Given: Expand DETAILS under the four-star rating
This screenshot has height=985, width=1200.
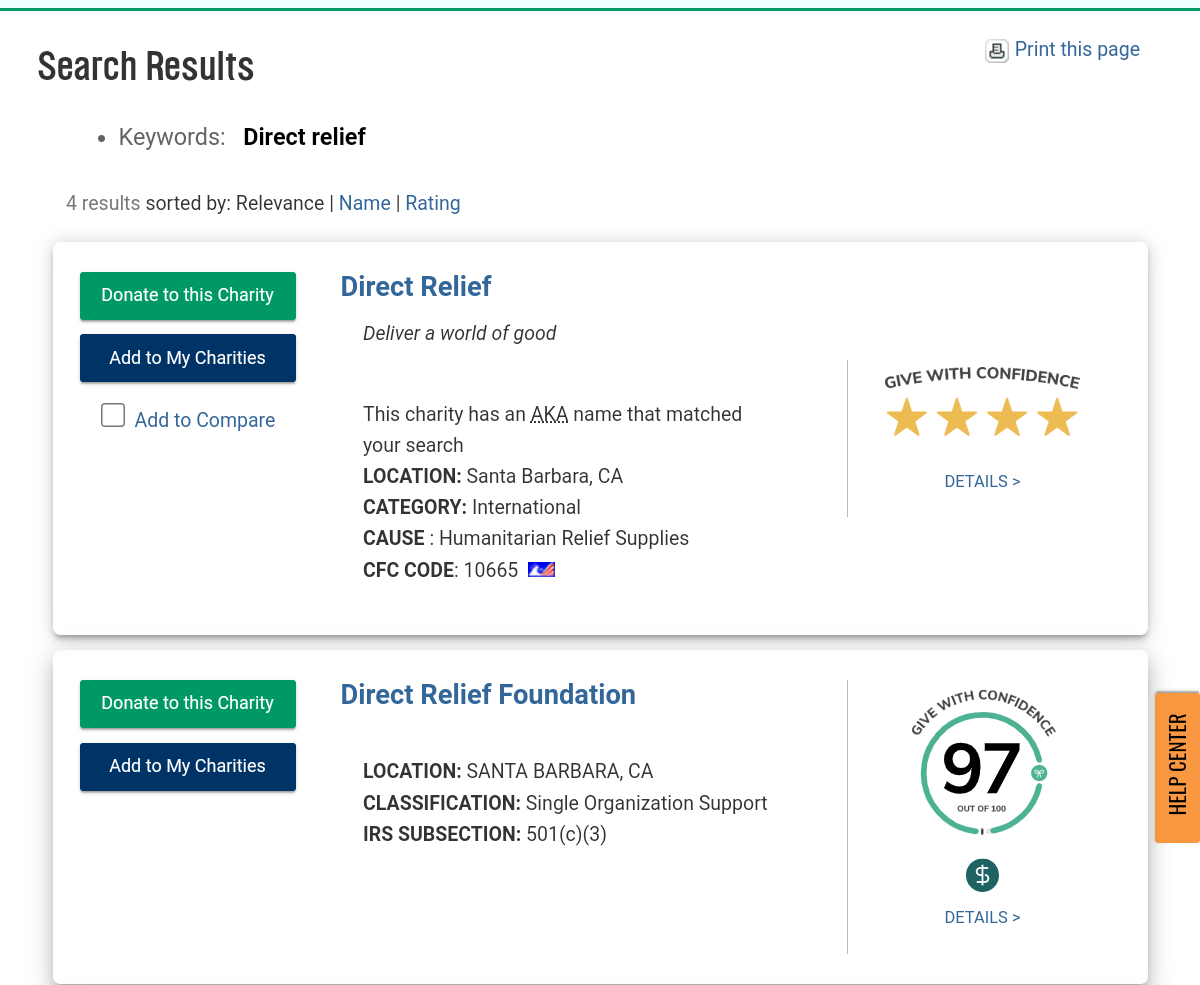Looking at the screenshot, I should (982, 481).
